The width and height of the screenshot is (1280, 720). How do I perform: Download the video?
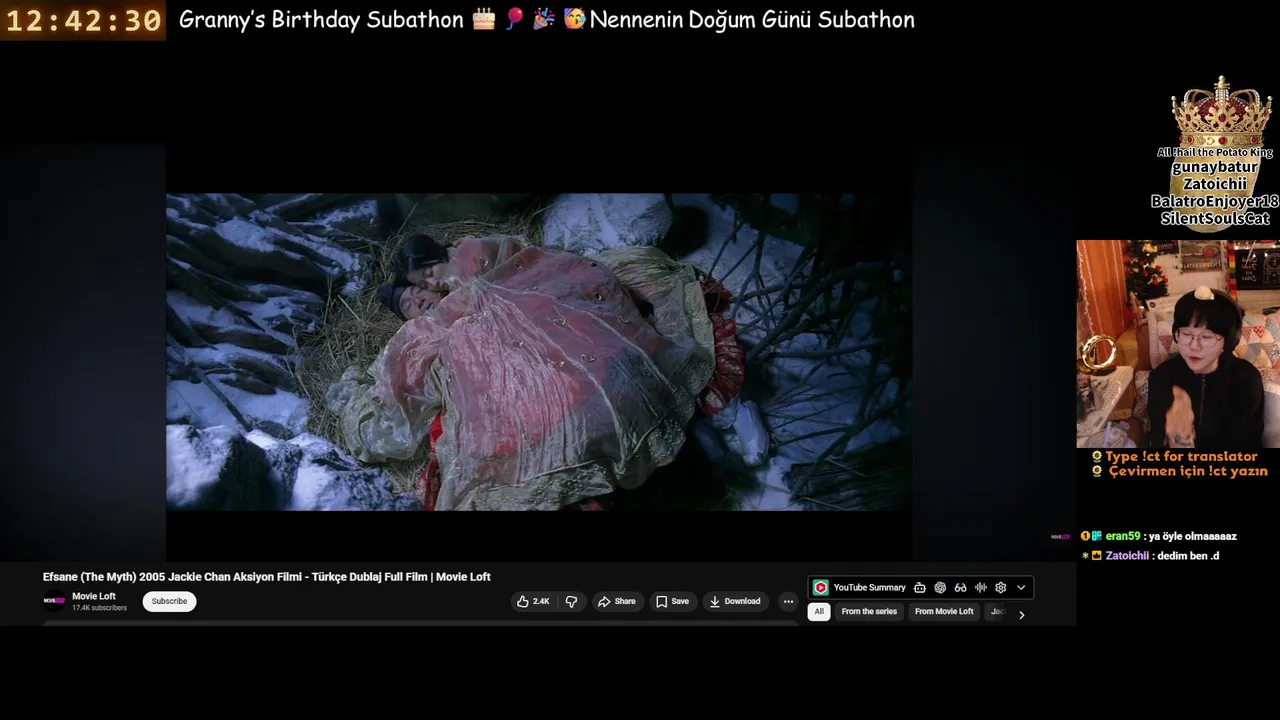pos(735,601)
